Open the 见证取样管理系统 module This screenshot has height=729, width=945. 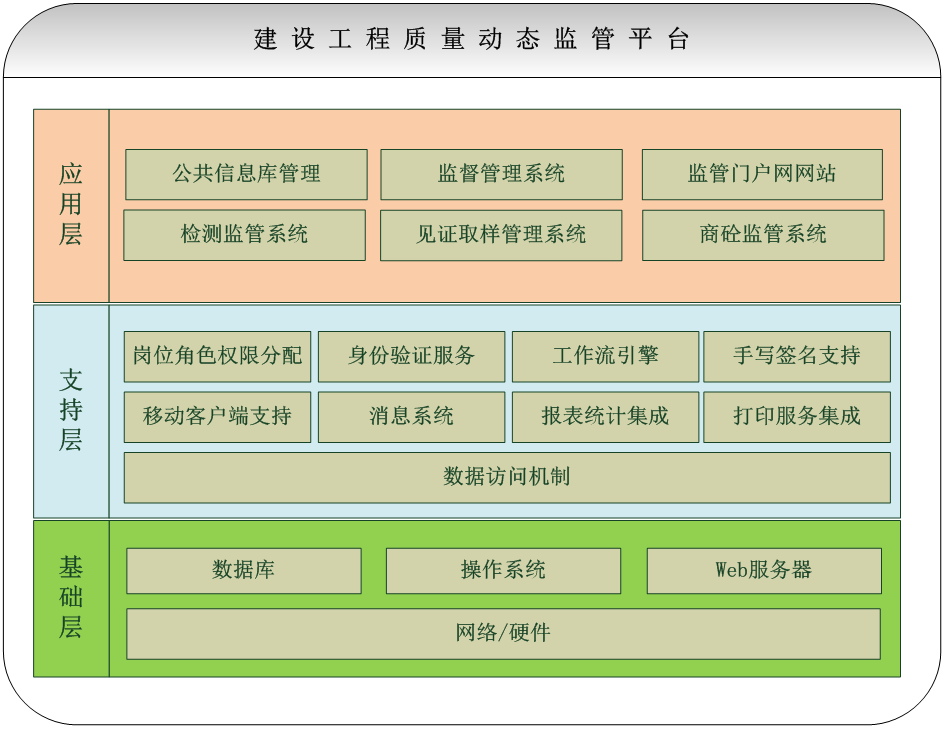pyautogui.click(x=500, y=235)
